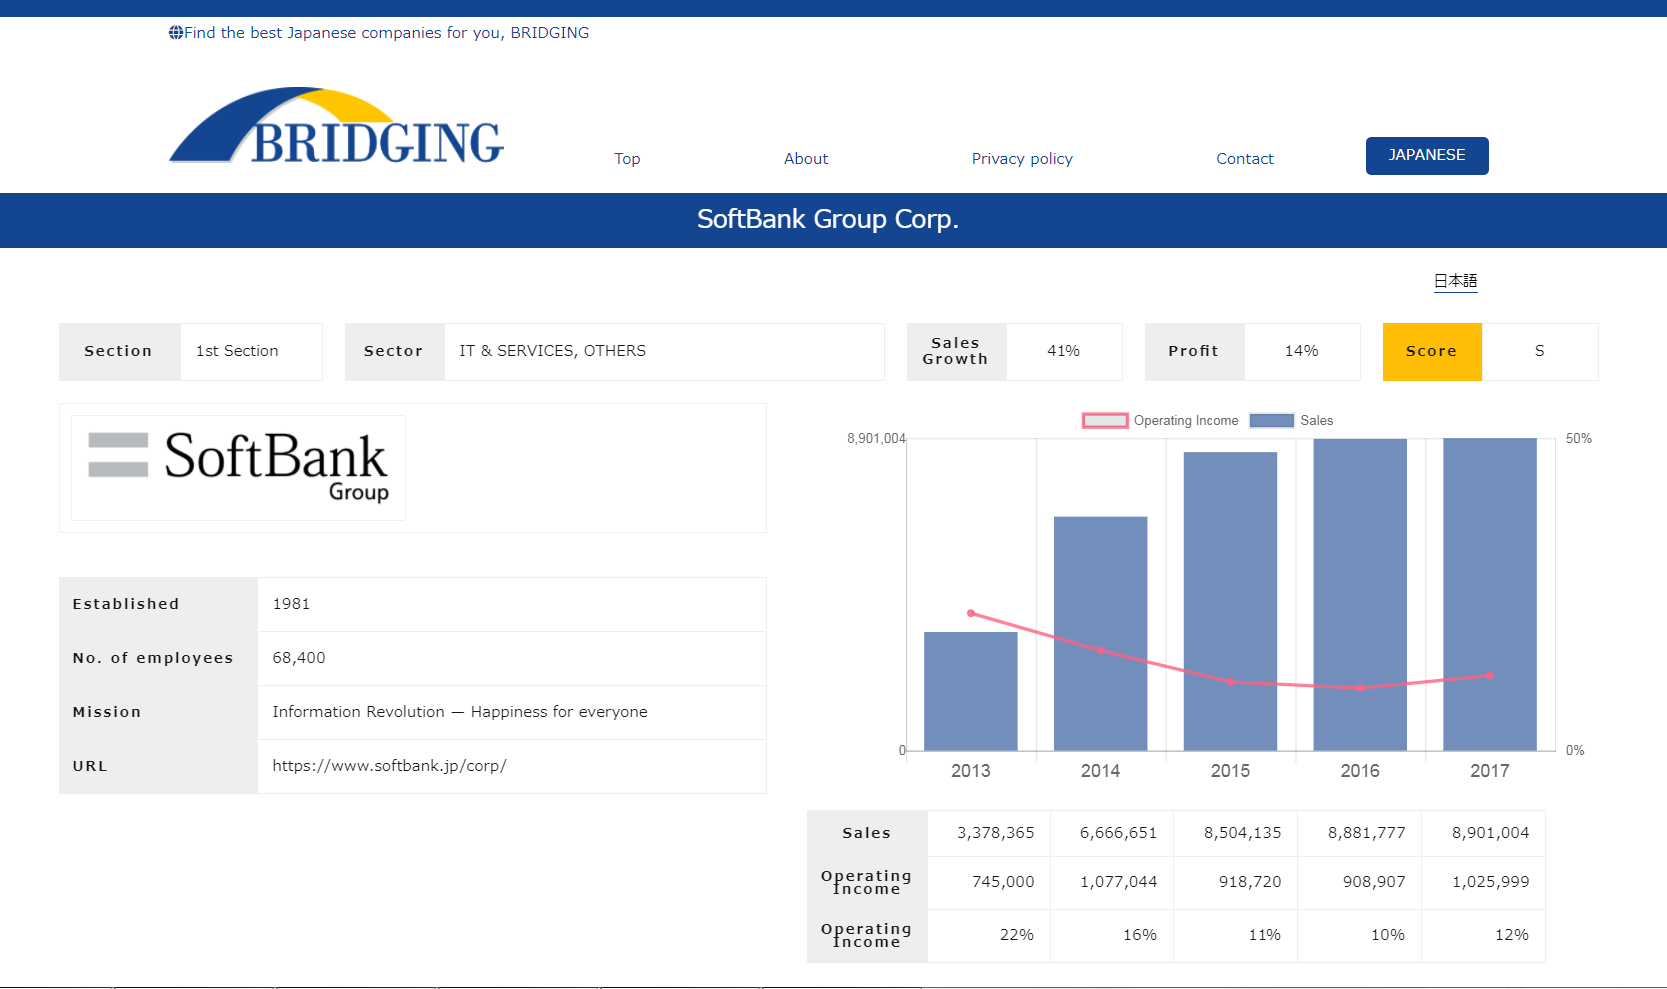Image resolution: width=1667 pixels, height=989 pixels.
Task: Click the 2016 sales bar
Action: (1360, 594)
